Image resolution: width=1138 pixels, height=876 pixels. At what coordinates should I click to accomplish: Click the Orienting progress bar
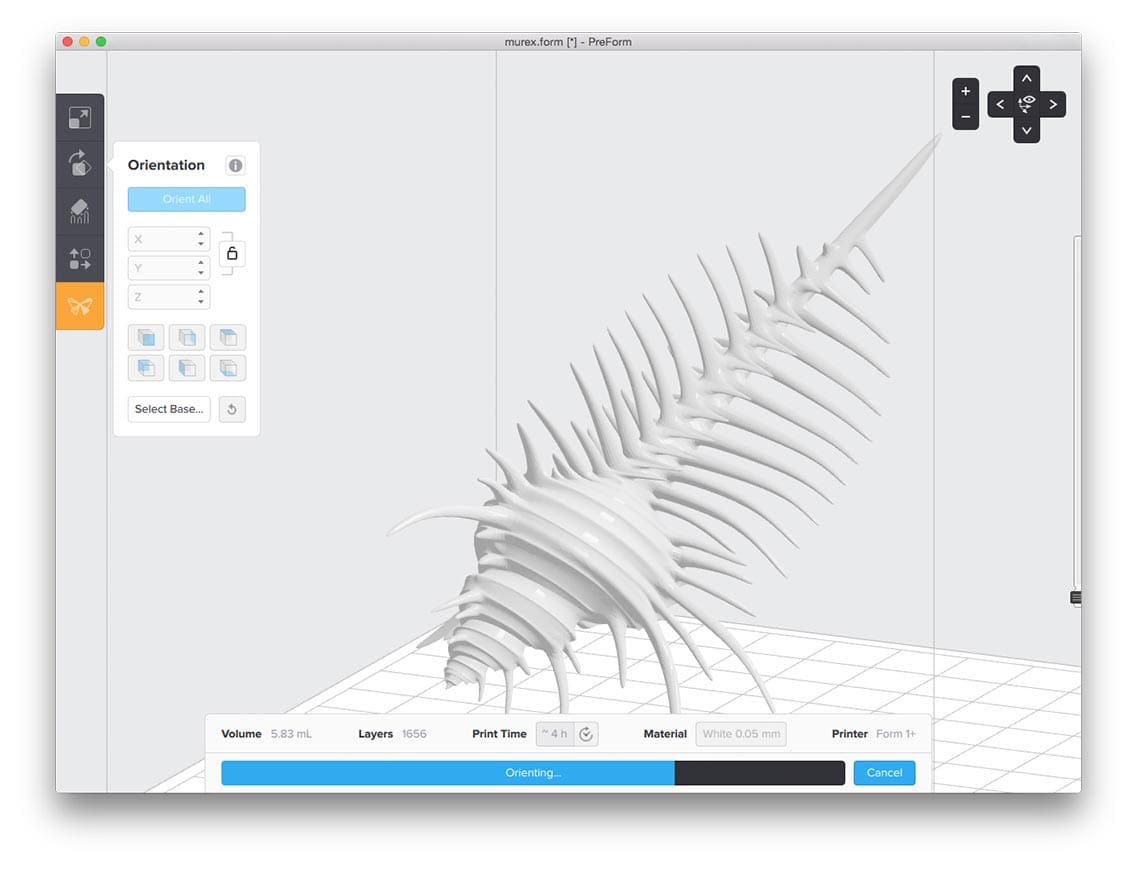pyautogui.click(x=533, y=773)
